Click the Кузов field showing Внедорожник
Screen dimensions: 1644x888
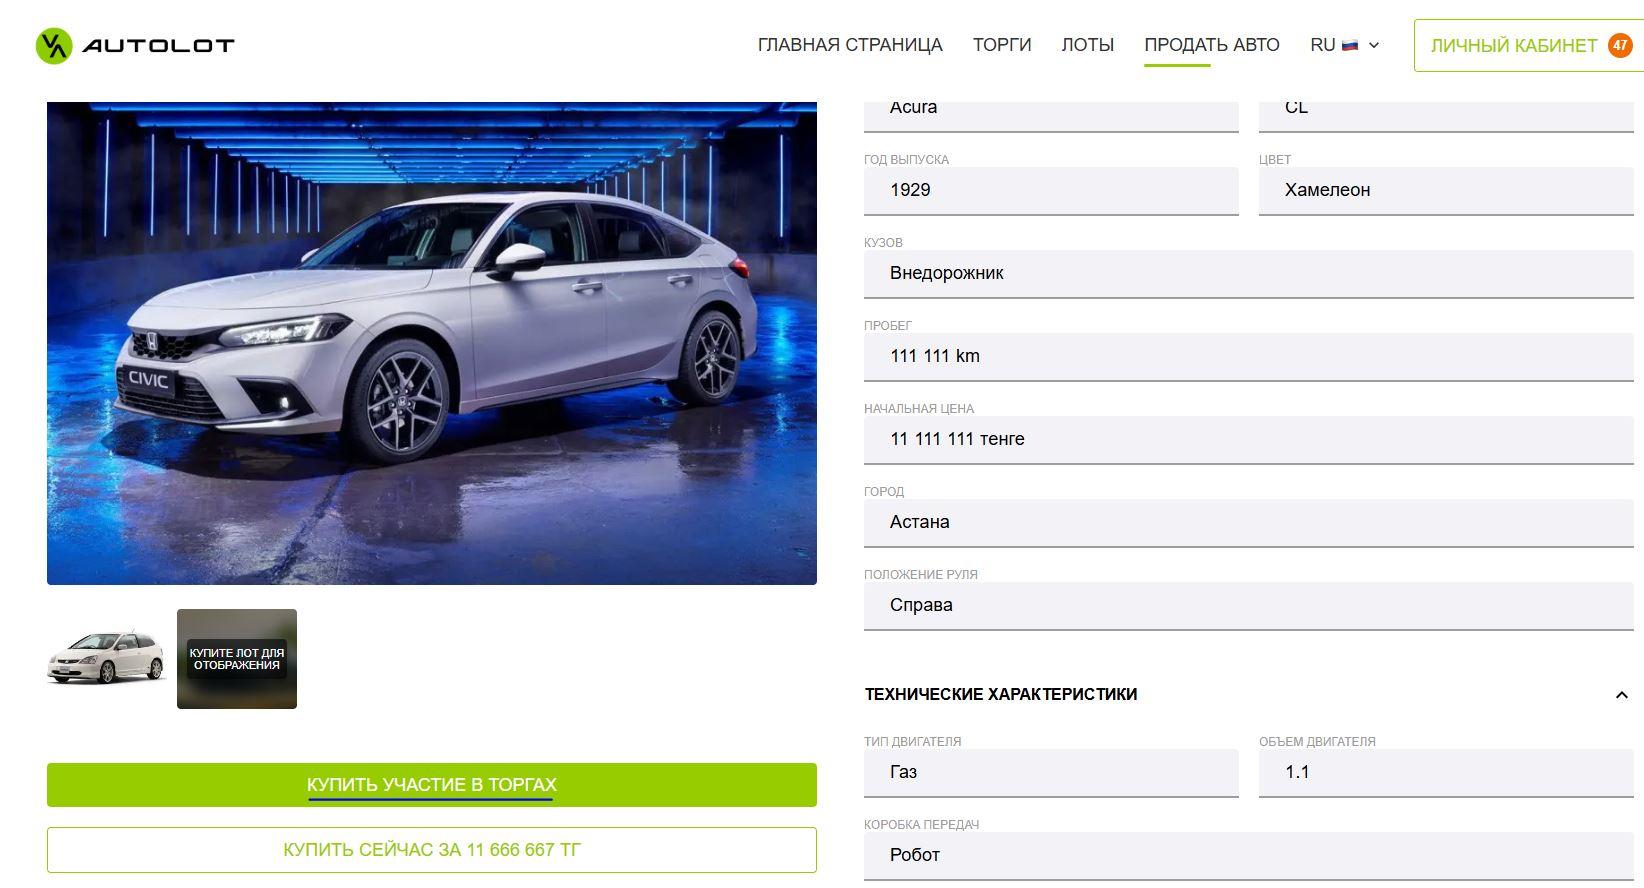[1249, 274]
